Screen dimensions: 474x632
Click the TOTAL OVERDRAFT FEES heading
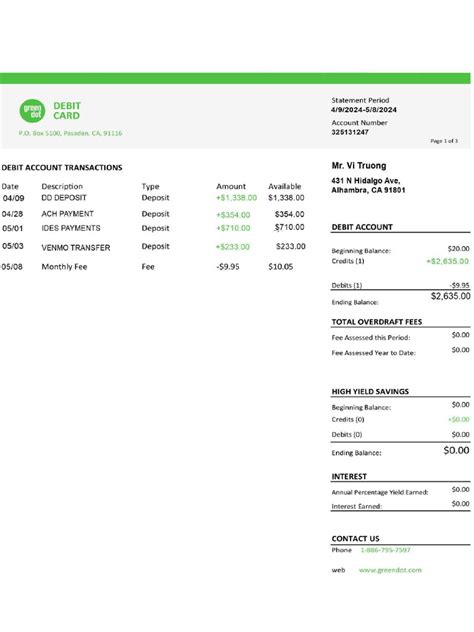[x=376, y=322]
